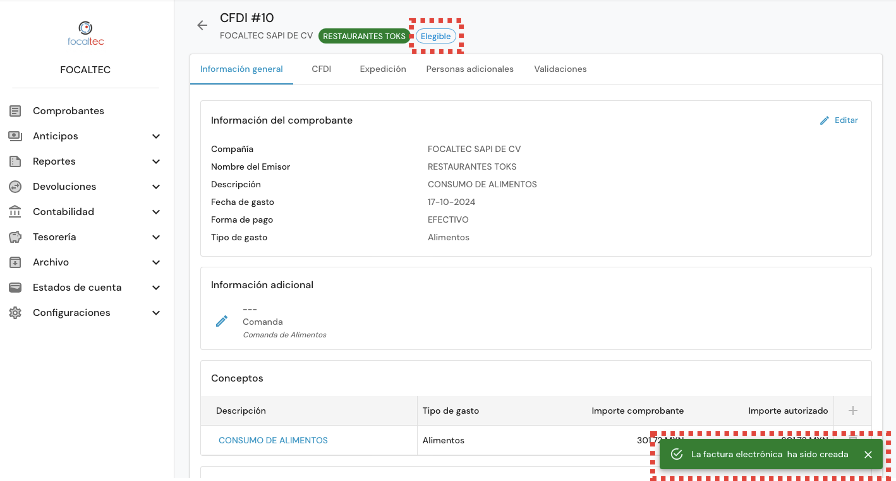Screen dimensions: 896x481
Task: Click the Contabilidad bank icon
Action: [x=15, y=211]
